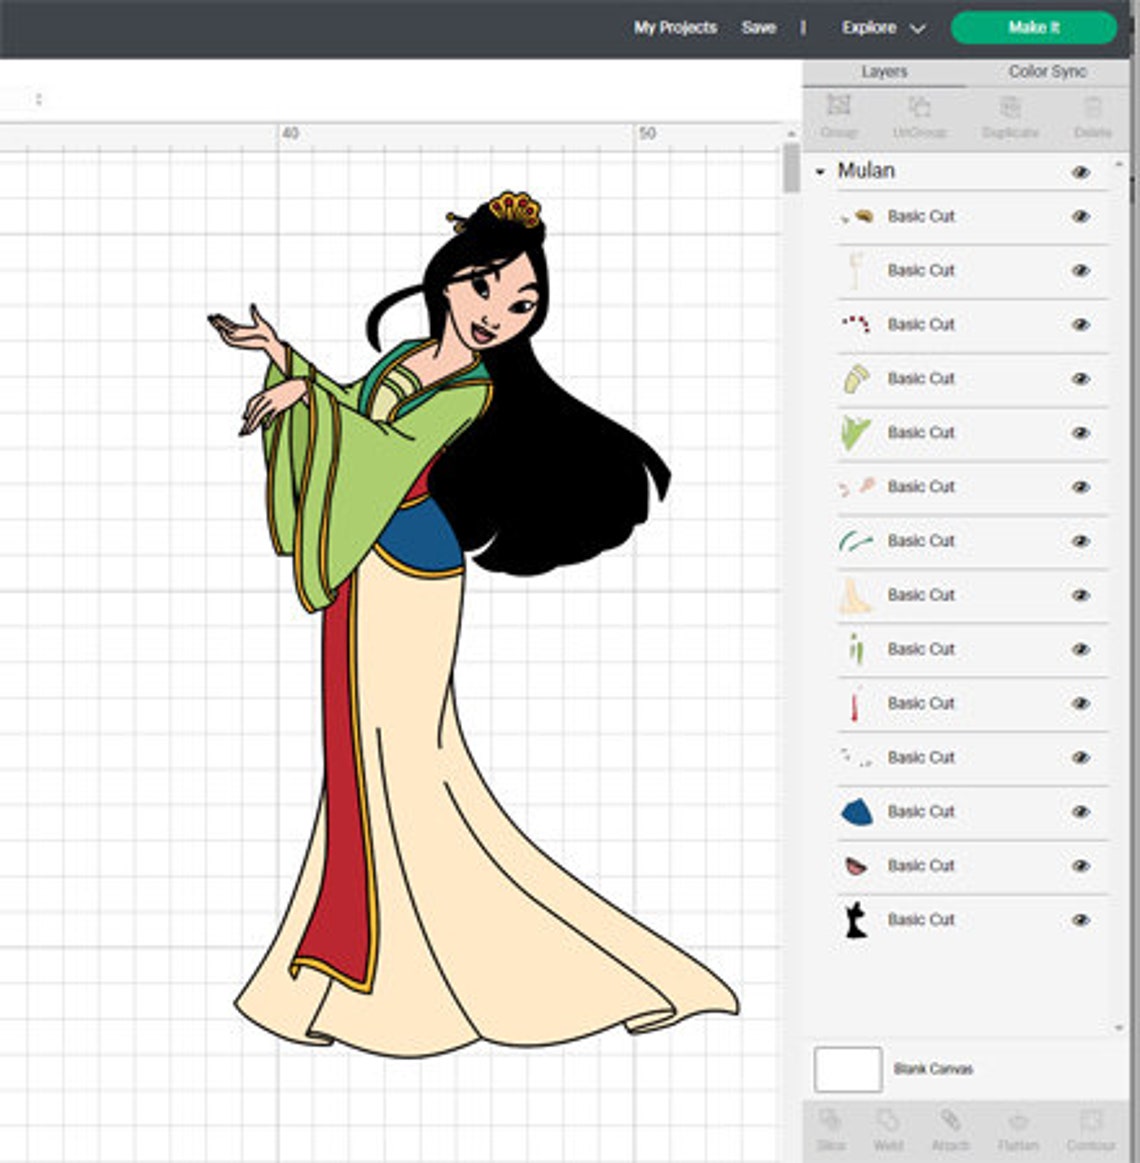
Task: Toggle visibility of the Mulan group
Action: tap(1080, 171)
